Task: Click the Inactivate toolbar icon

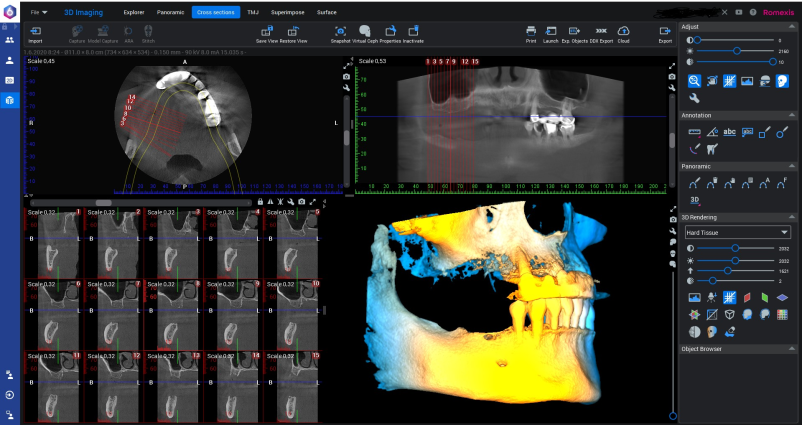Action: 413,34
